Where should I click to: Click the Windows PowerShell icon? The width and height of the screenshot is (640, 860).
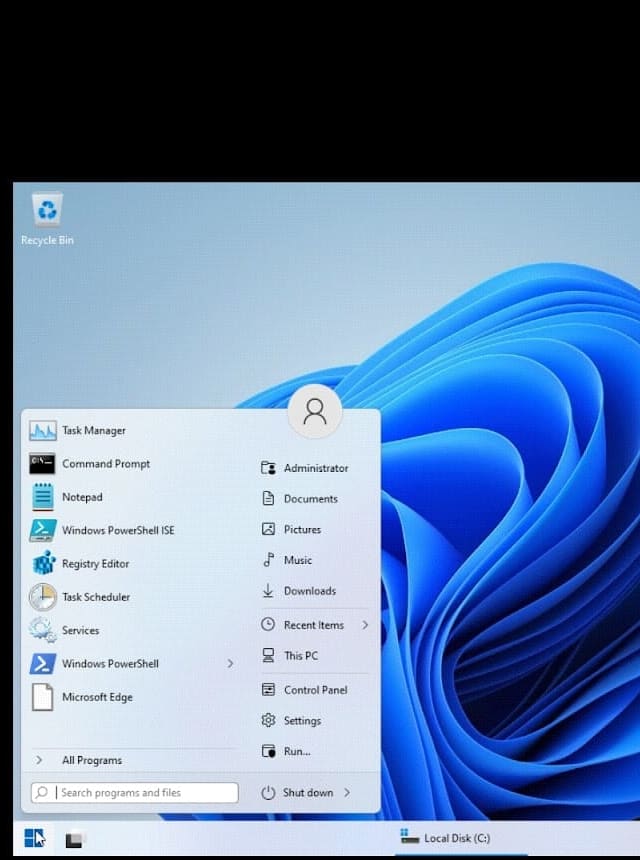point(42,663)
